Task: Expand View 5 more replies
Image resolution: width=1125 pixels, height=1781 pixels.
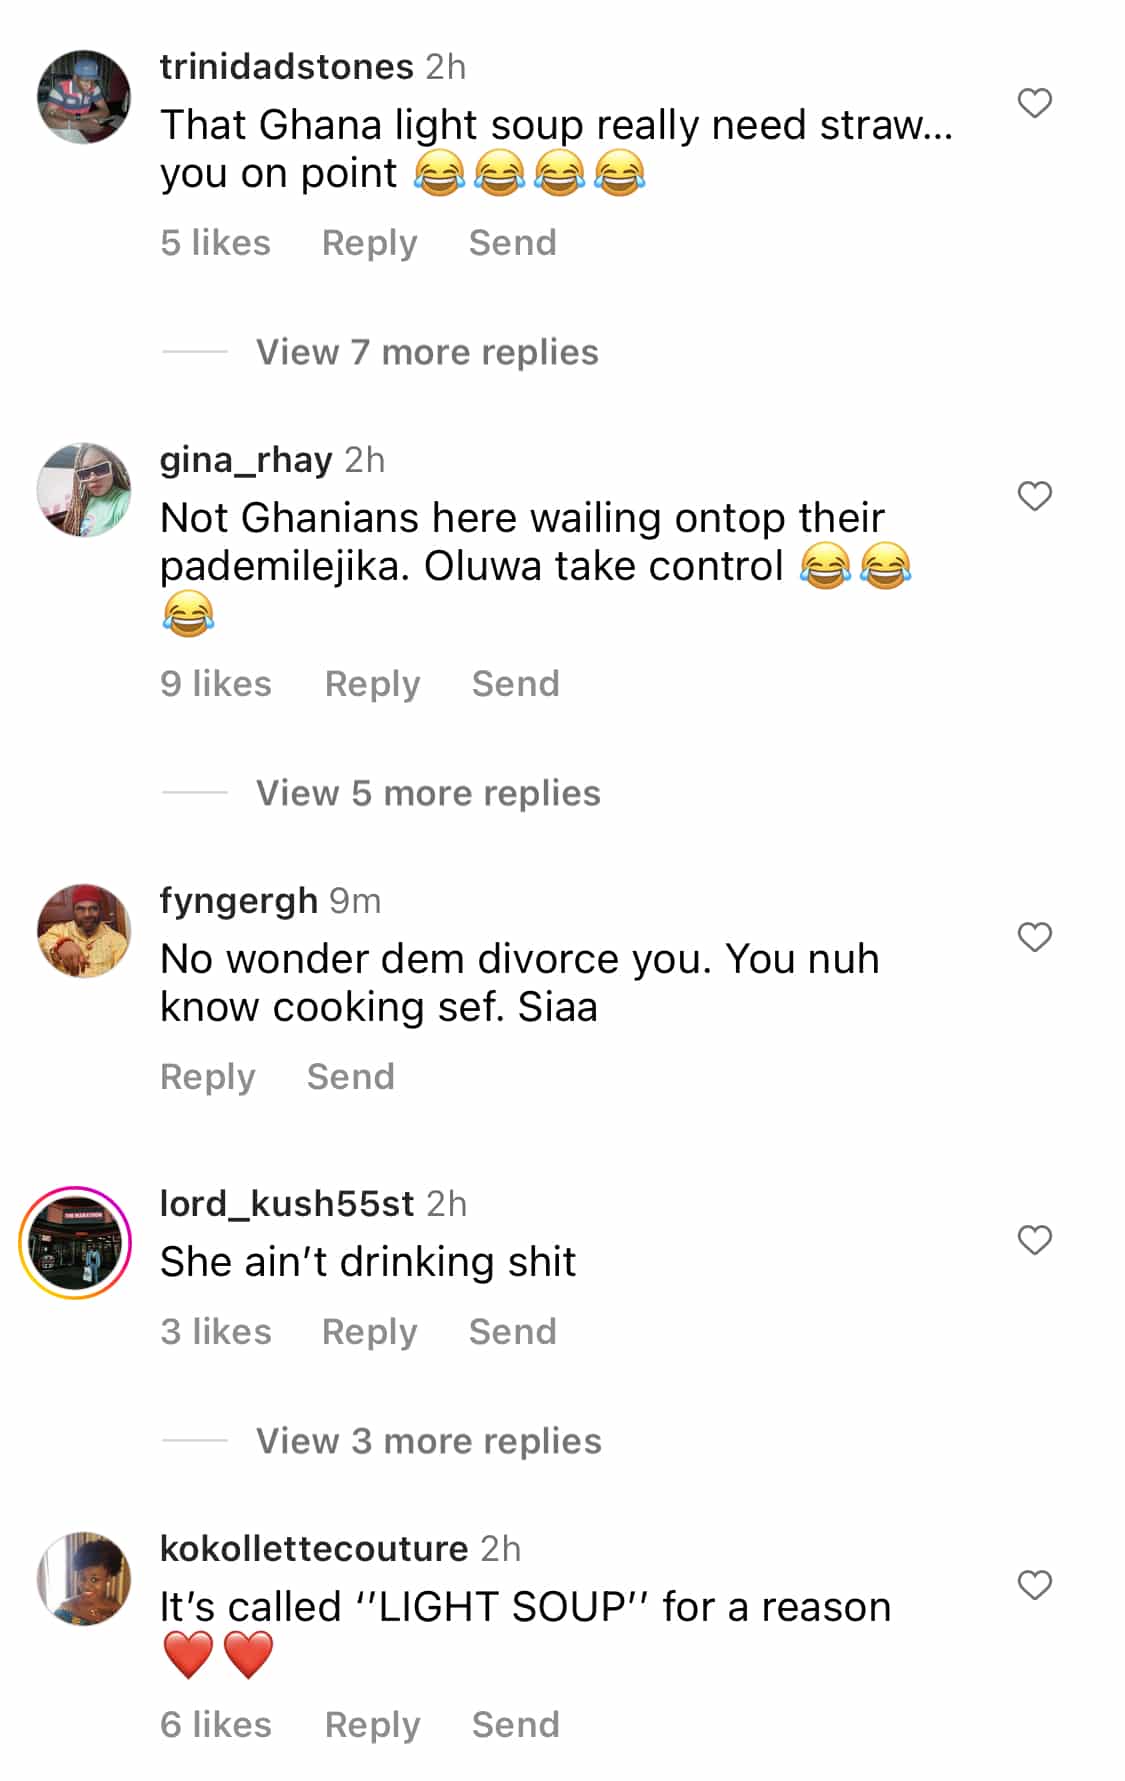Action: [428, 793]
